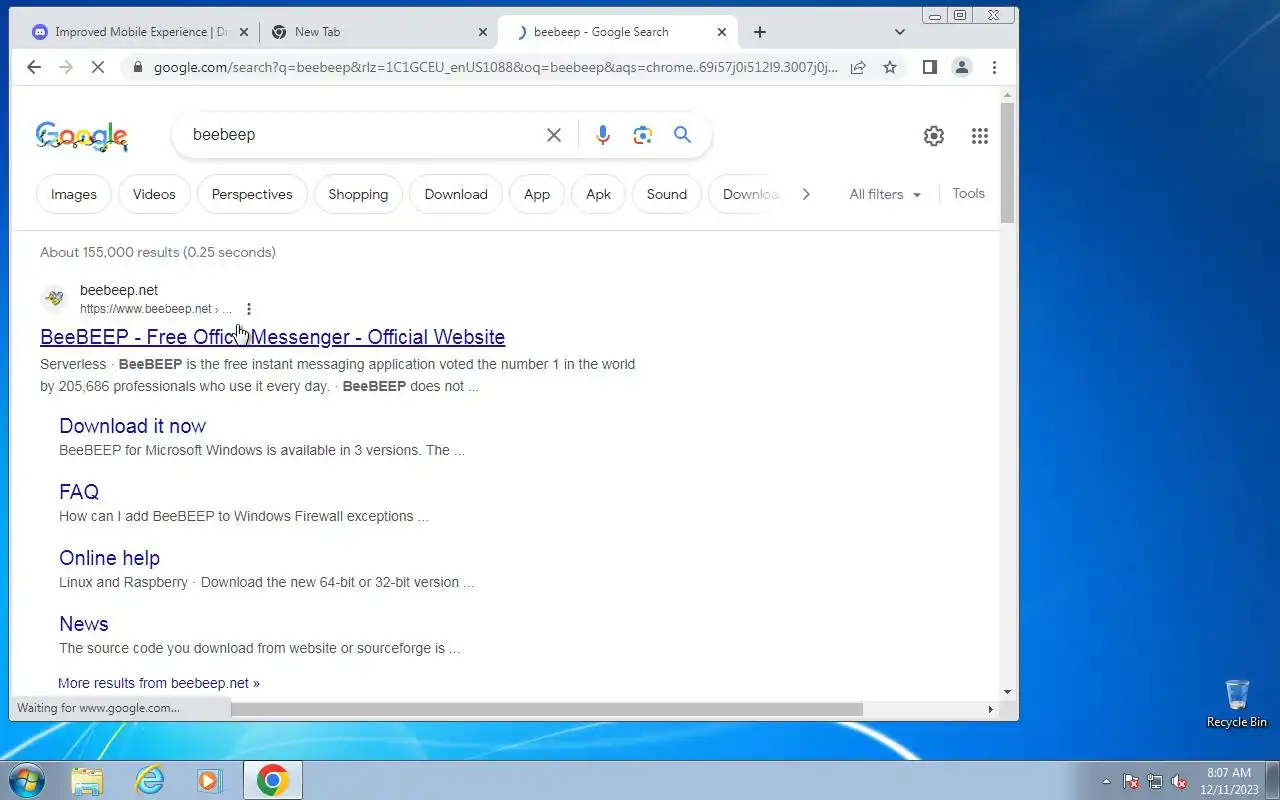Open the network tray icon
This screenshot has width=1280, height=800.
(1155, 782)
